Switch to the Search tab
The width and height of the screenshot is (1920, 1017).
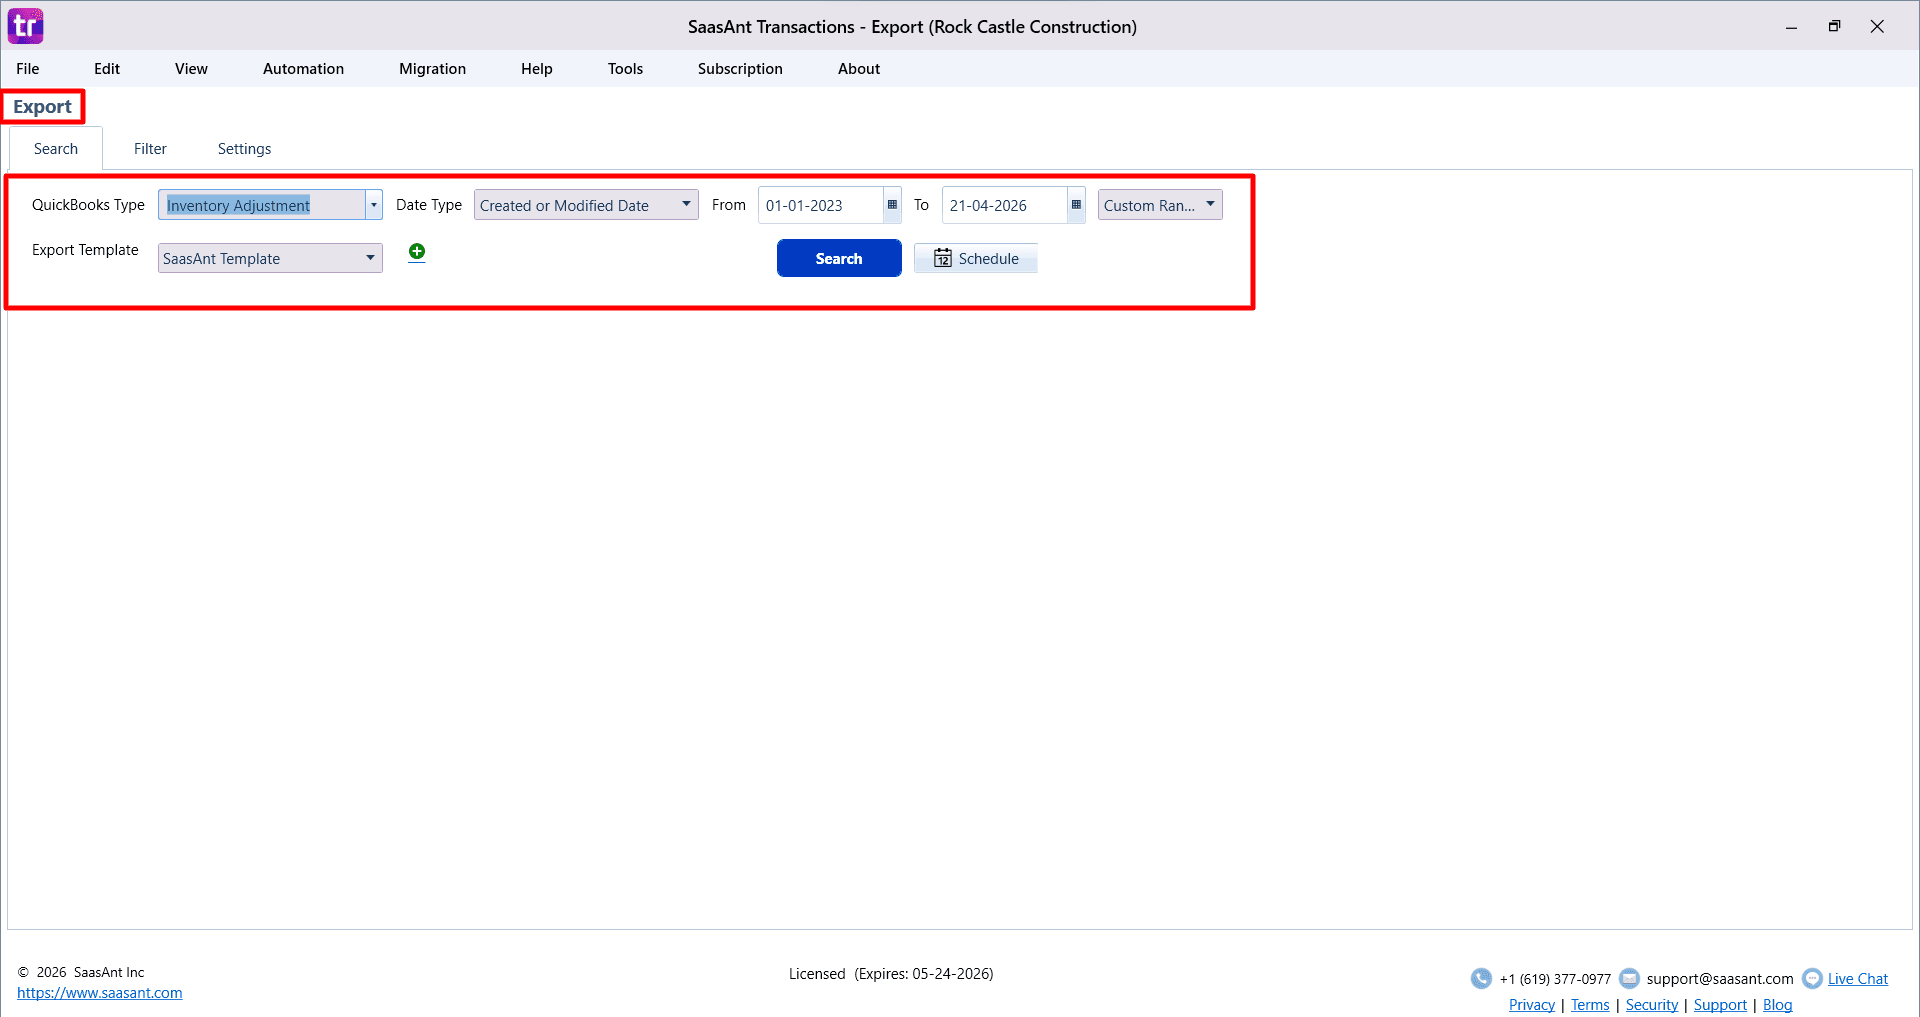point(56,148)
